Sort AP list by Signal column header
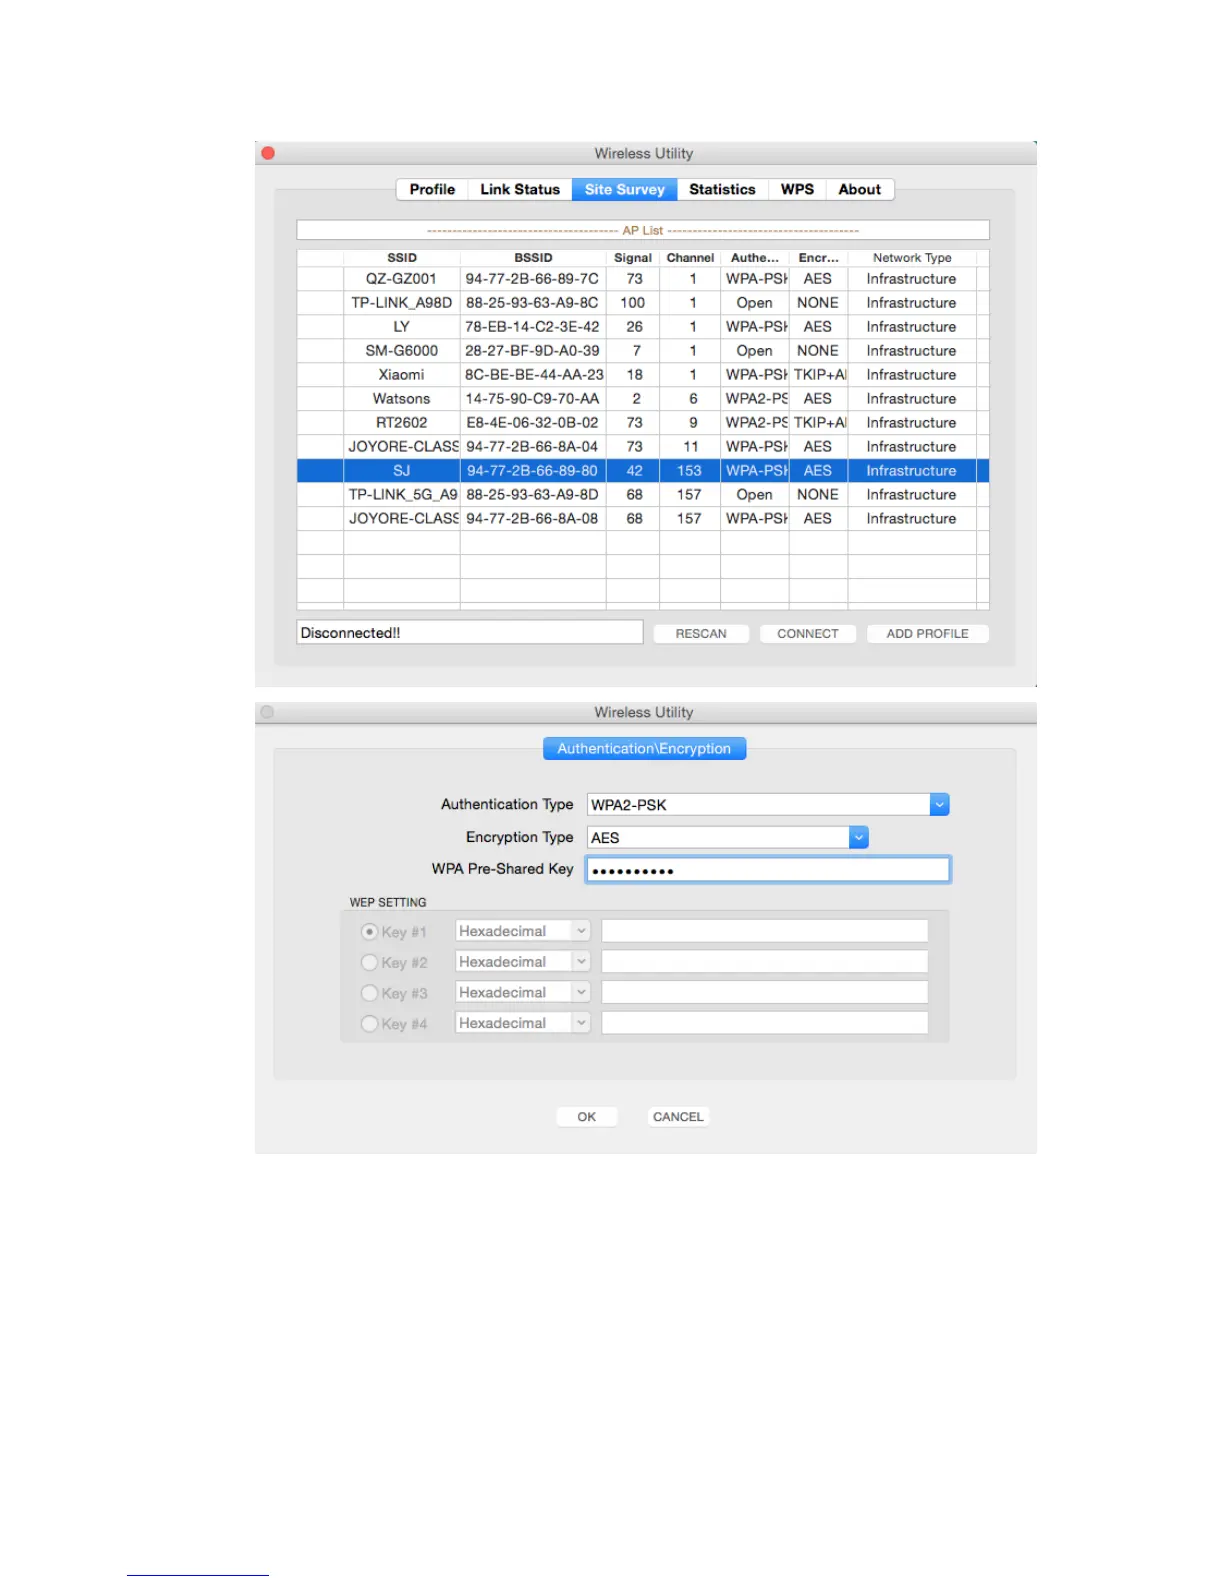 click(633, 258)
